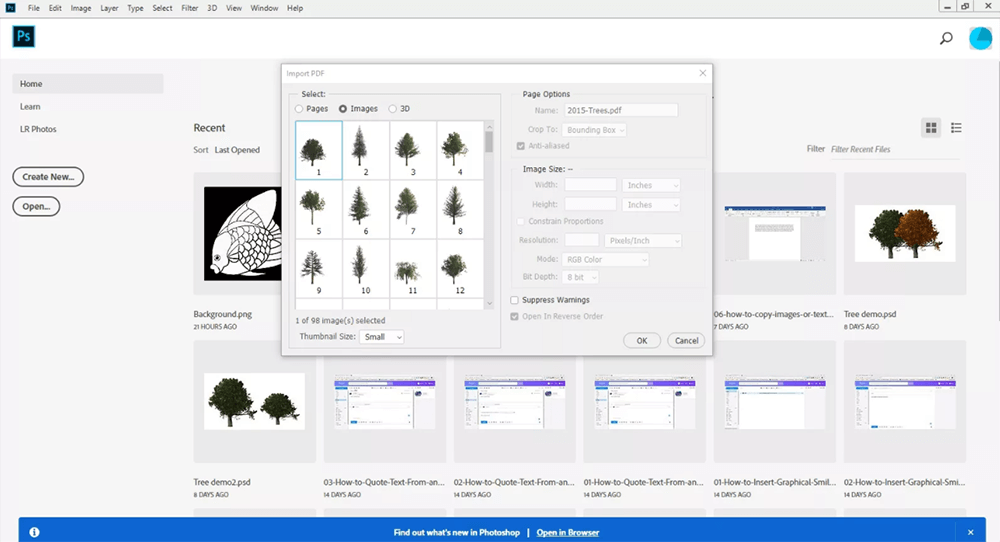Screen dimensions: 1000x542
Task: Choose the 3D radio option
Action: 393,108
